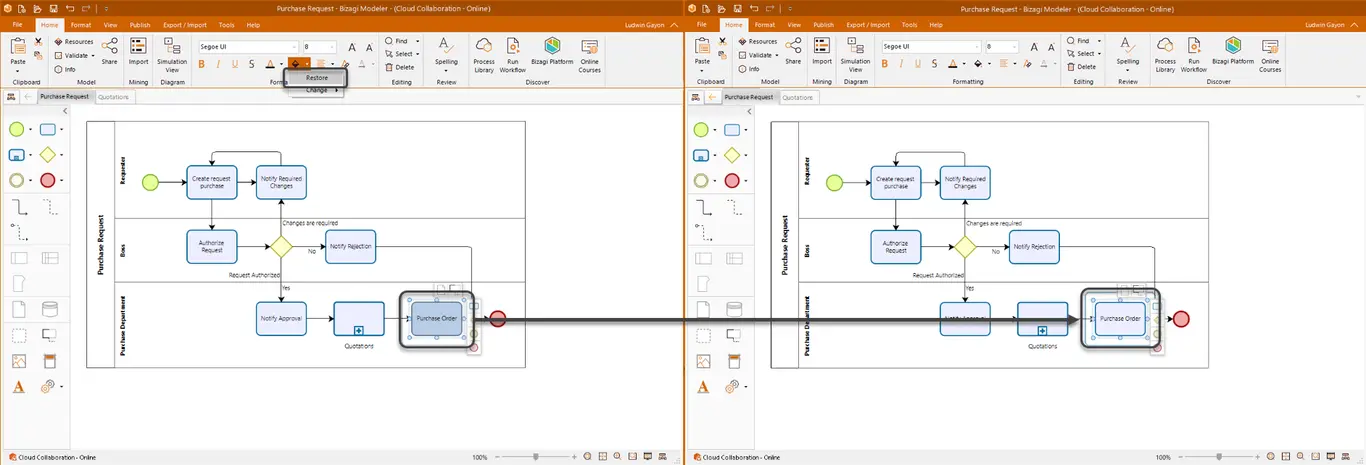Switch to Quotations diagram tab in right window
This screenshot has height=465, width=1366.
coord(797,97)
